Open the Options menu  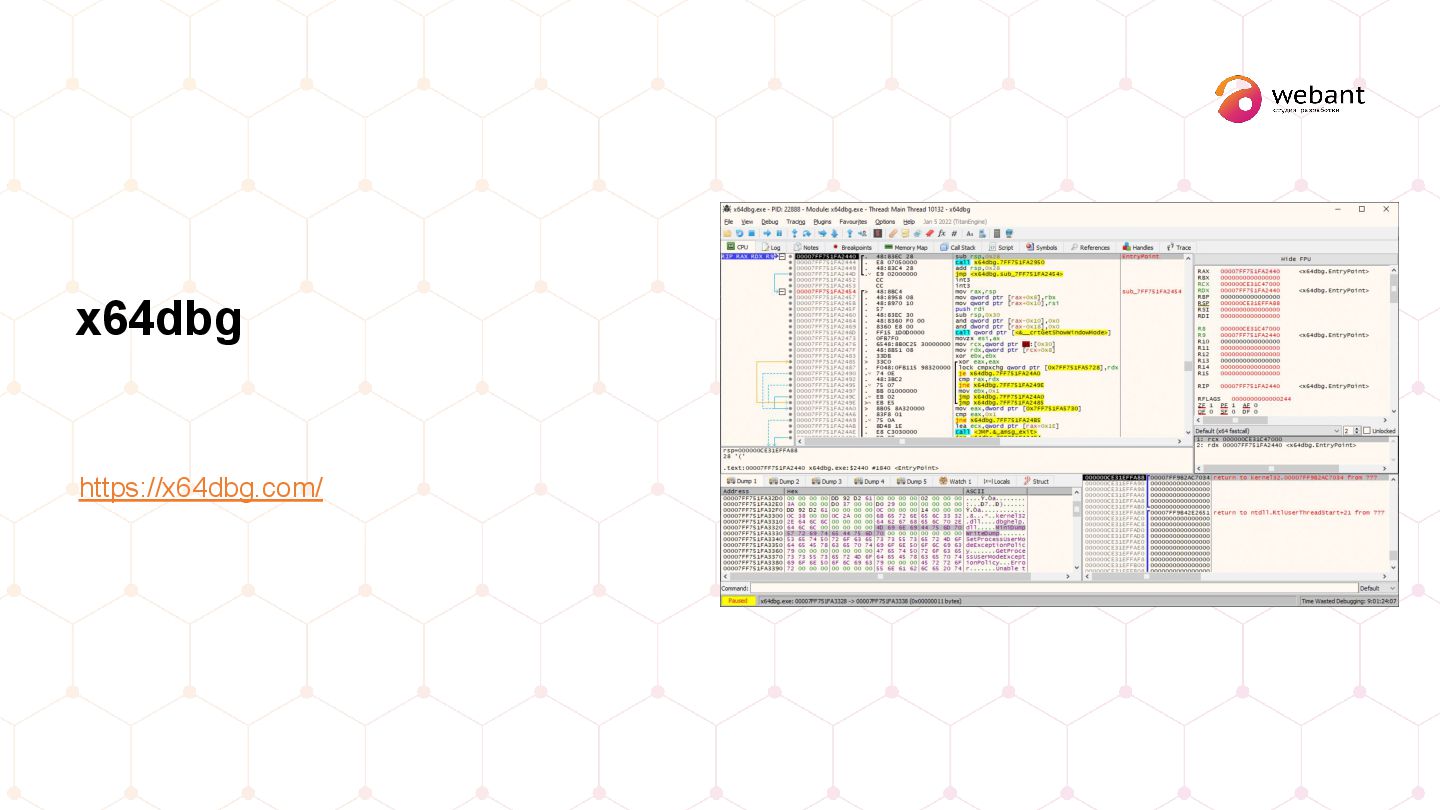pos(885,222)
